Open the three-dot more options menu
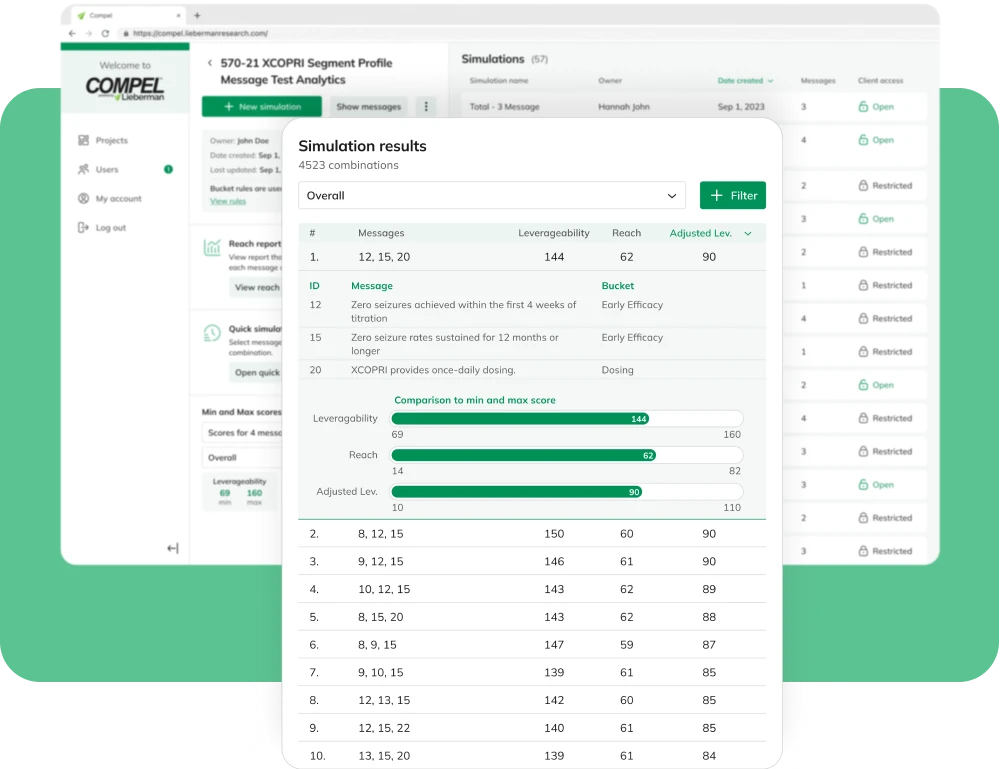 click(426, 106)
